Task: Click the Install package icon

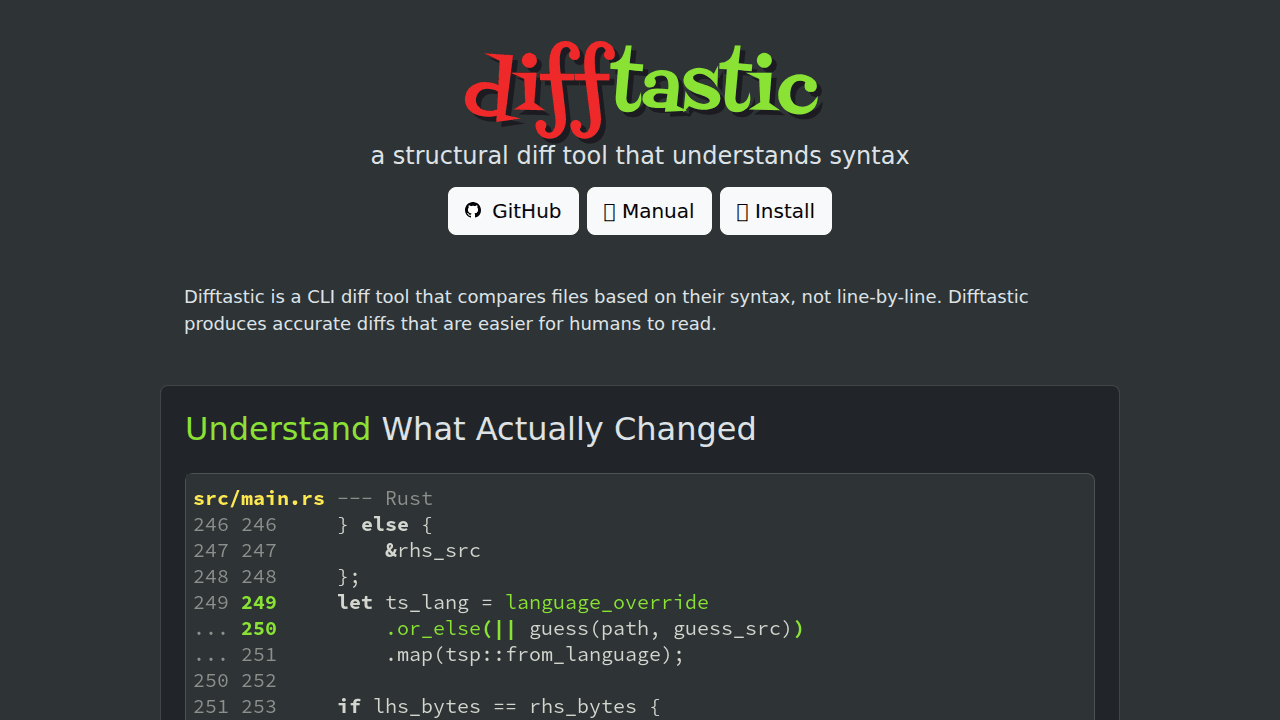Action: click(741, 210)
